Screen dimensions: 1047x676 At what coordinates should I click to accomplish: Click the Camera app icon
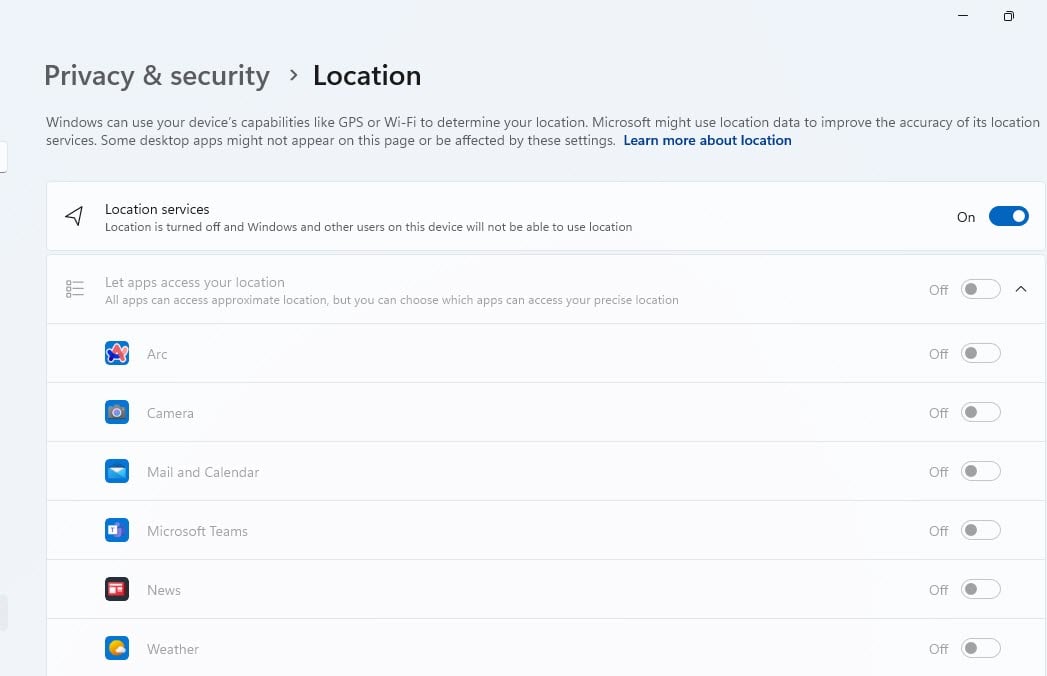(x=117, y=412)
